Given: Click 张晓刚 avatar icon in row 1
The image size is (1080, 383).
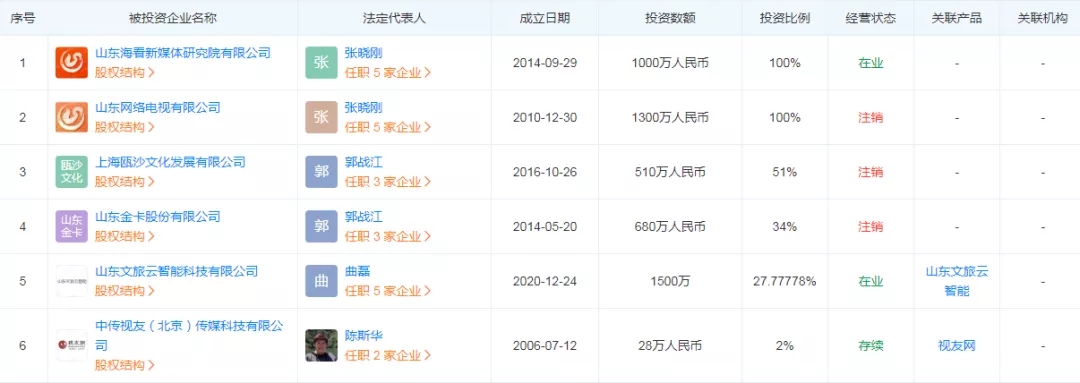Looking at the screenshot, I should (x=322, y=63).
